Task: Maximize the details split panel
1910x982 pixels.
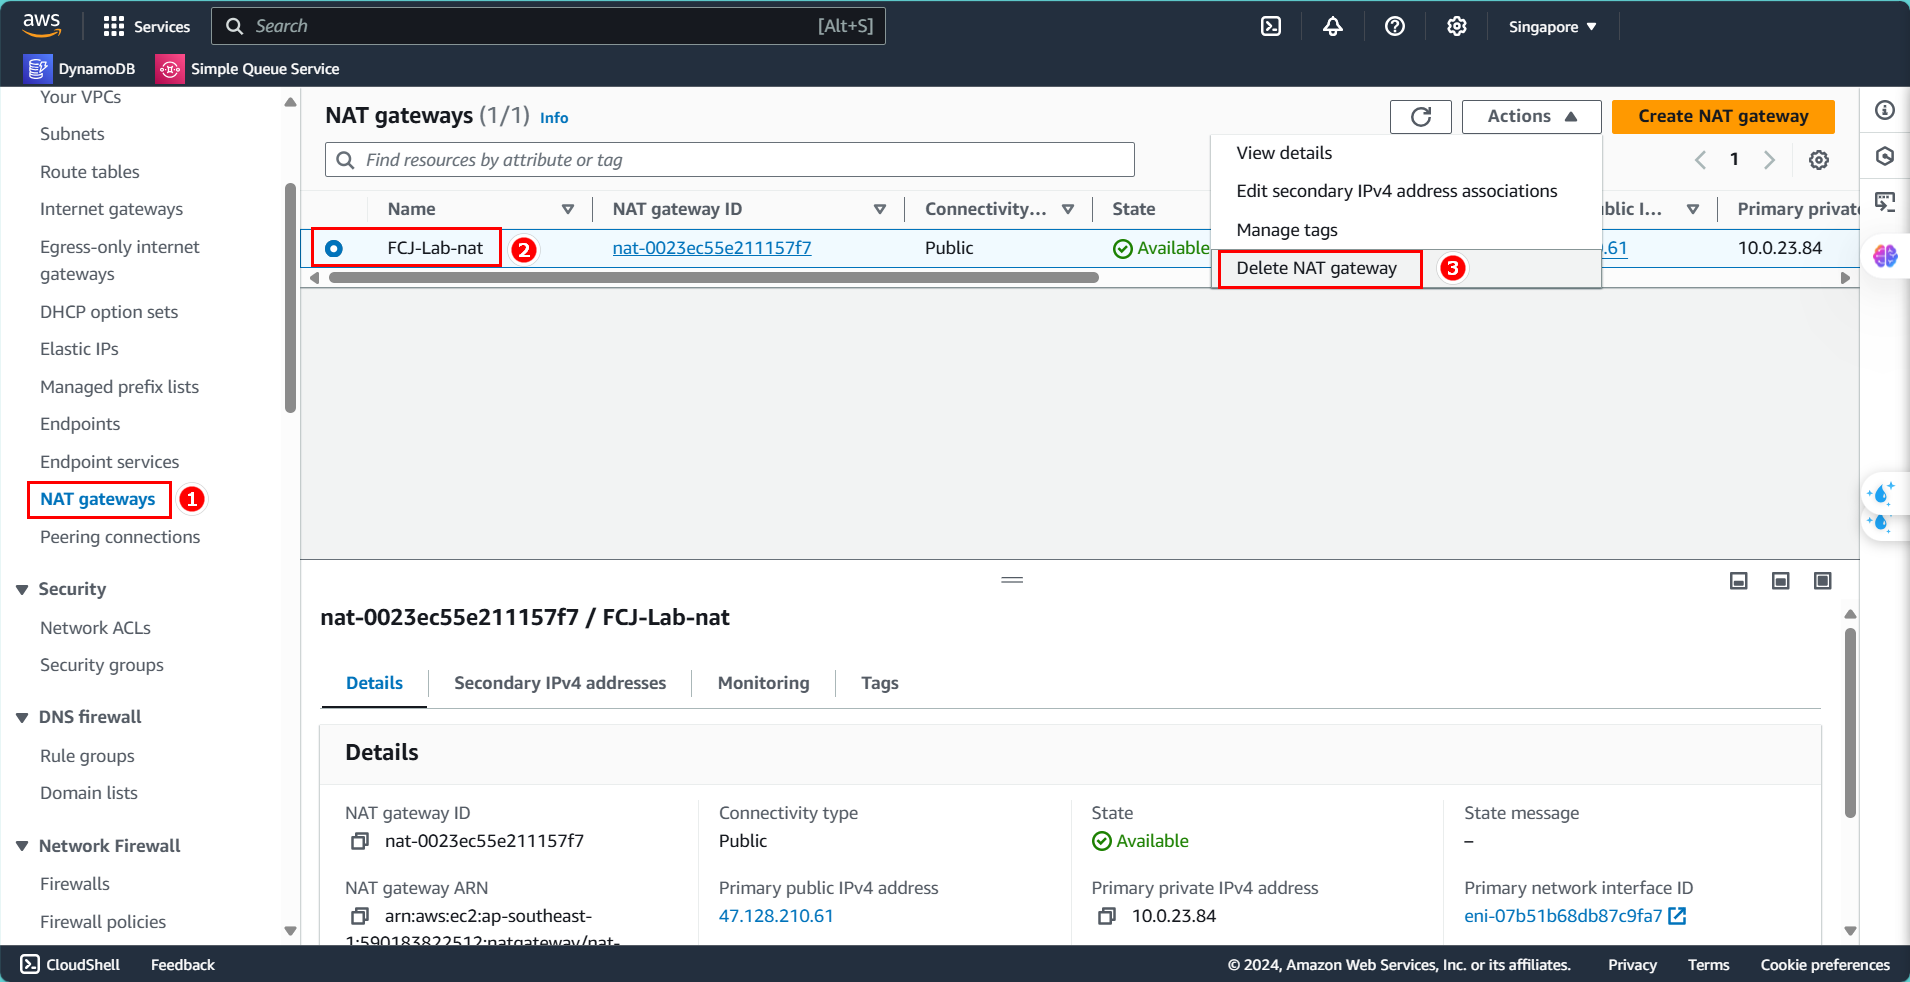Action: pos(1823,581)
